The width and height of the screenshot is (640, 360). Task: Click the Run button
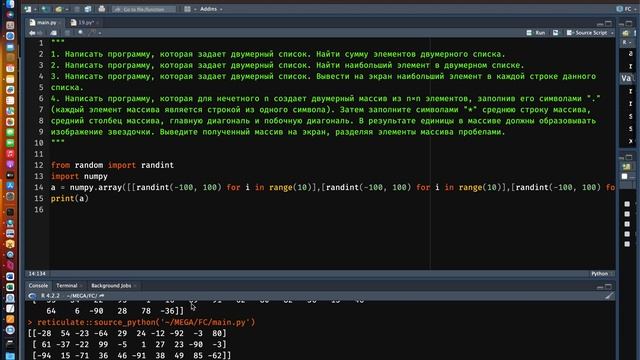pos(536,33)
